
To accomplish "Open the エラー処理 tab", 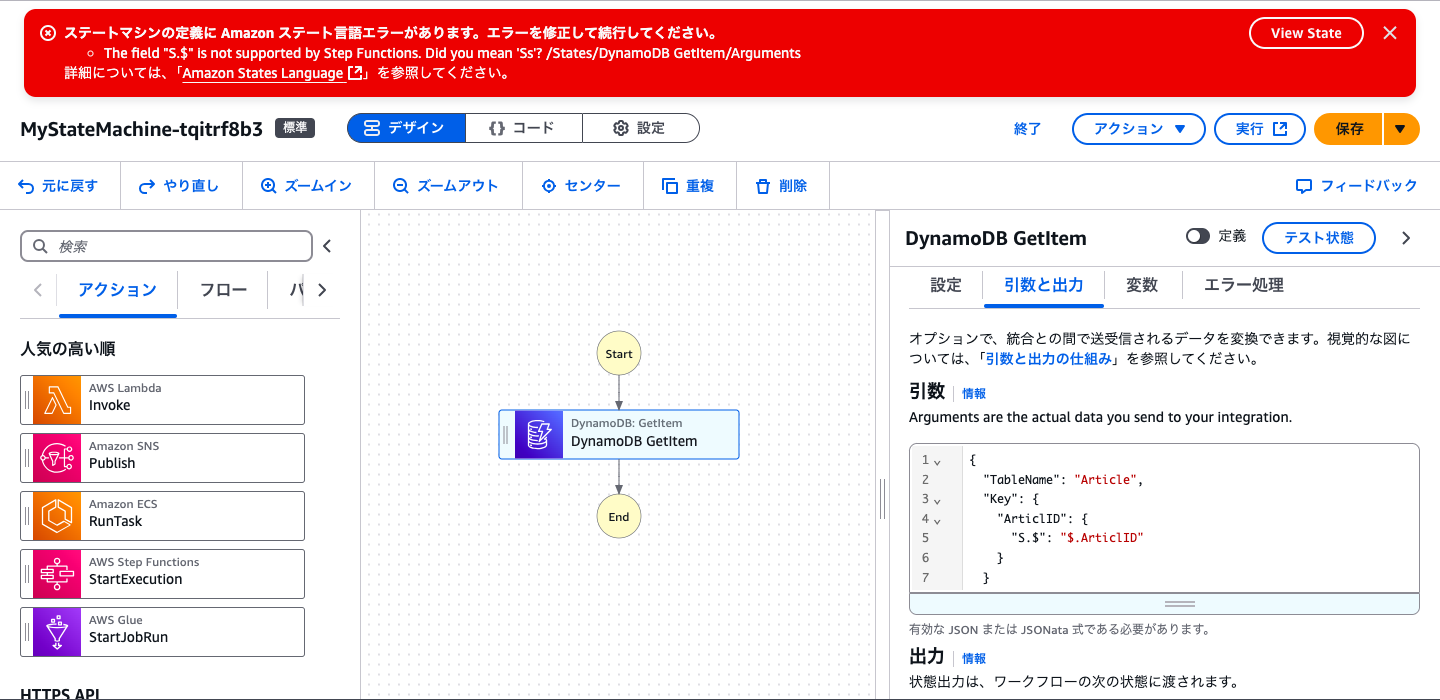I will point(1244,285).
